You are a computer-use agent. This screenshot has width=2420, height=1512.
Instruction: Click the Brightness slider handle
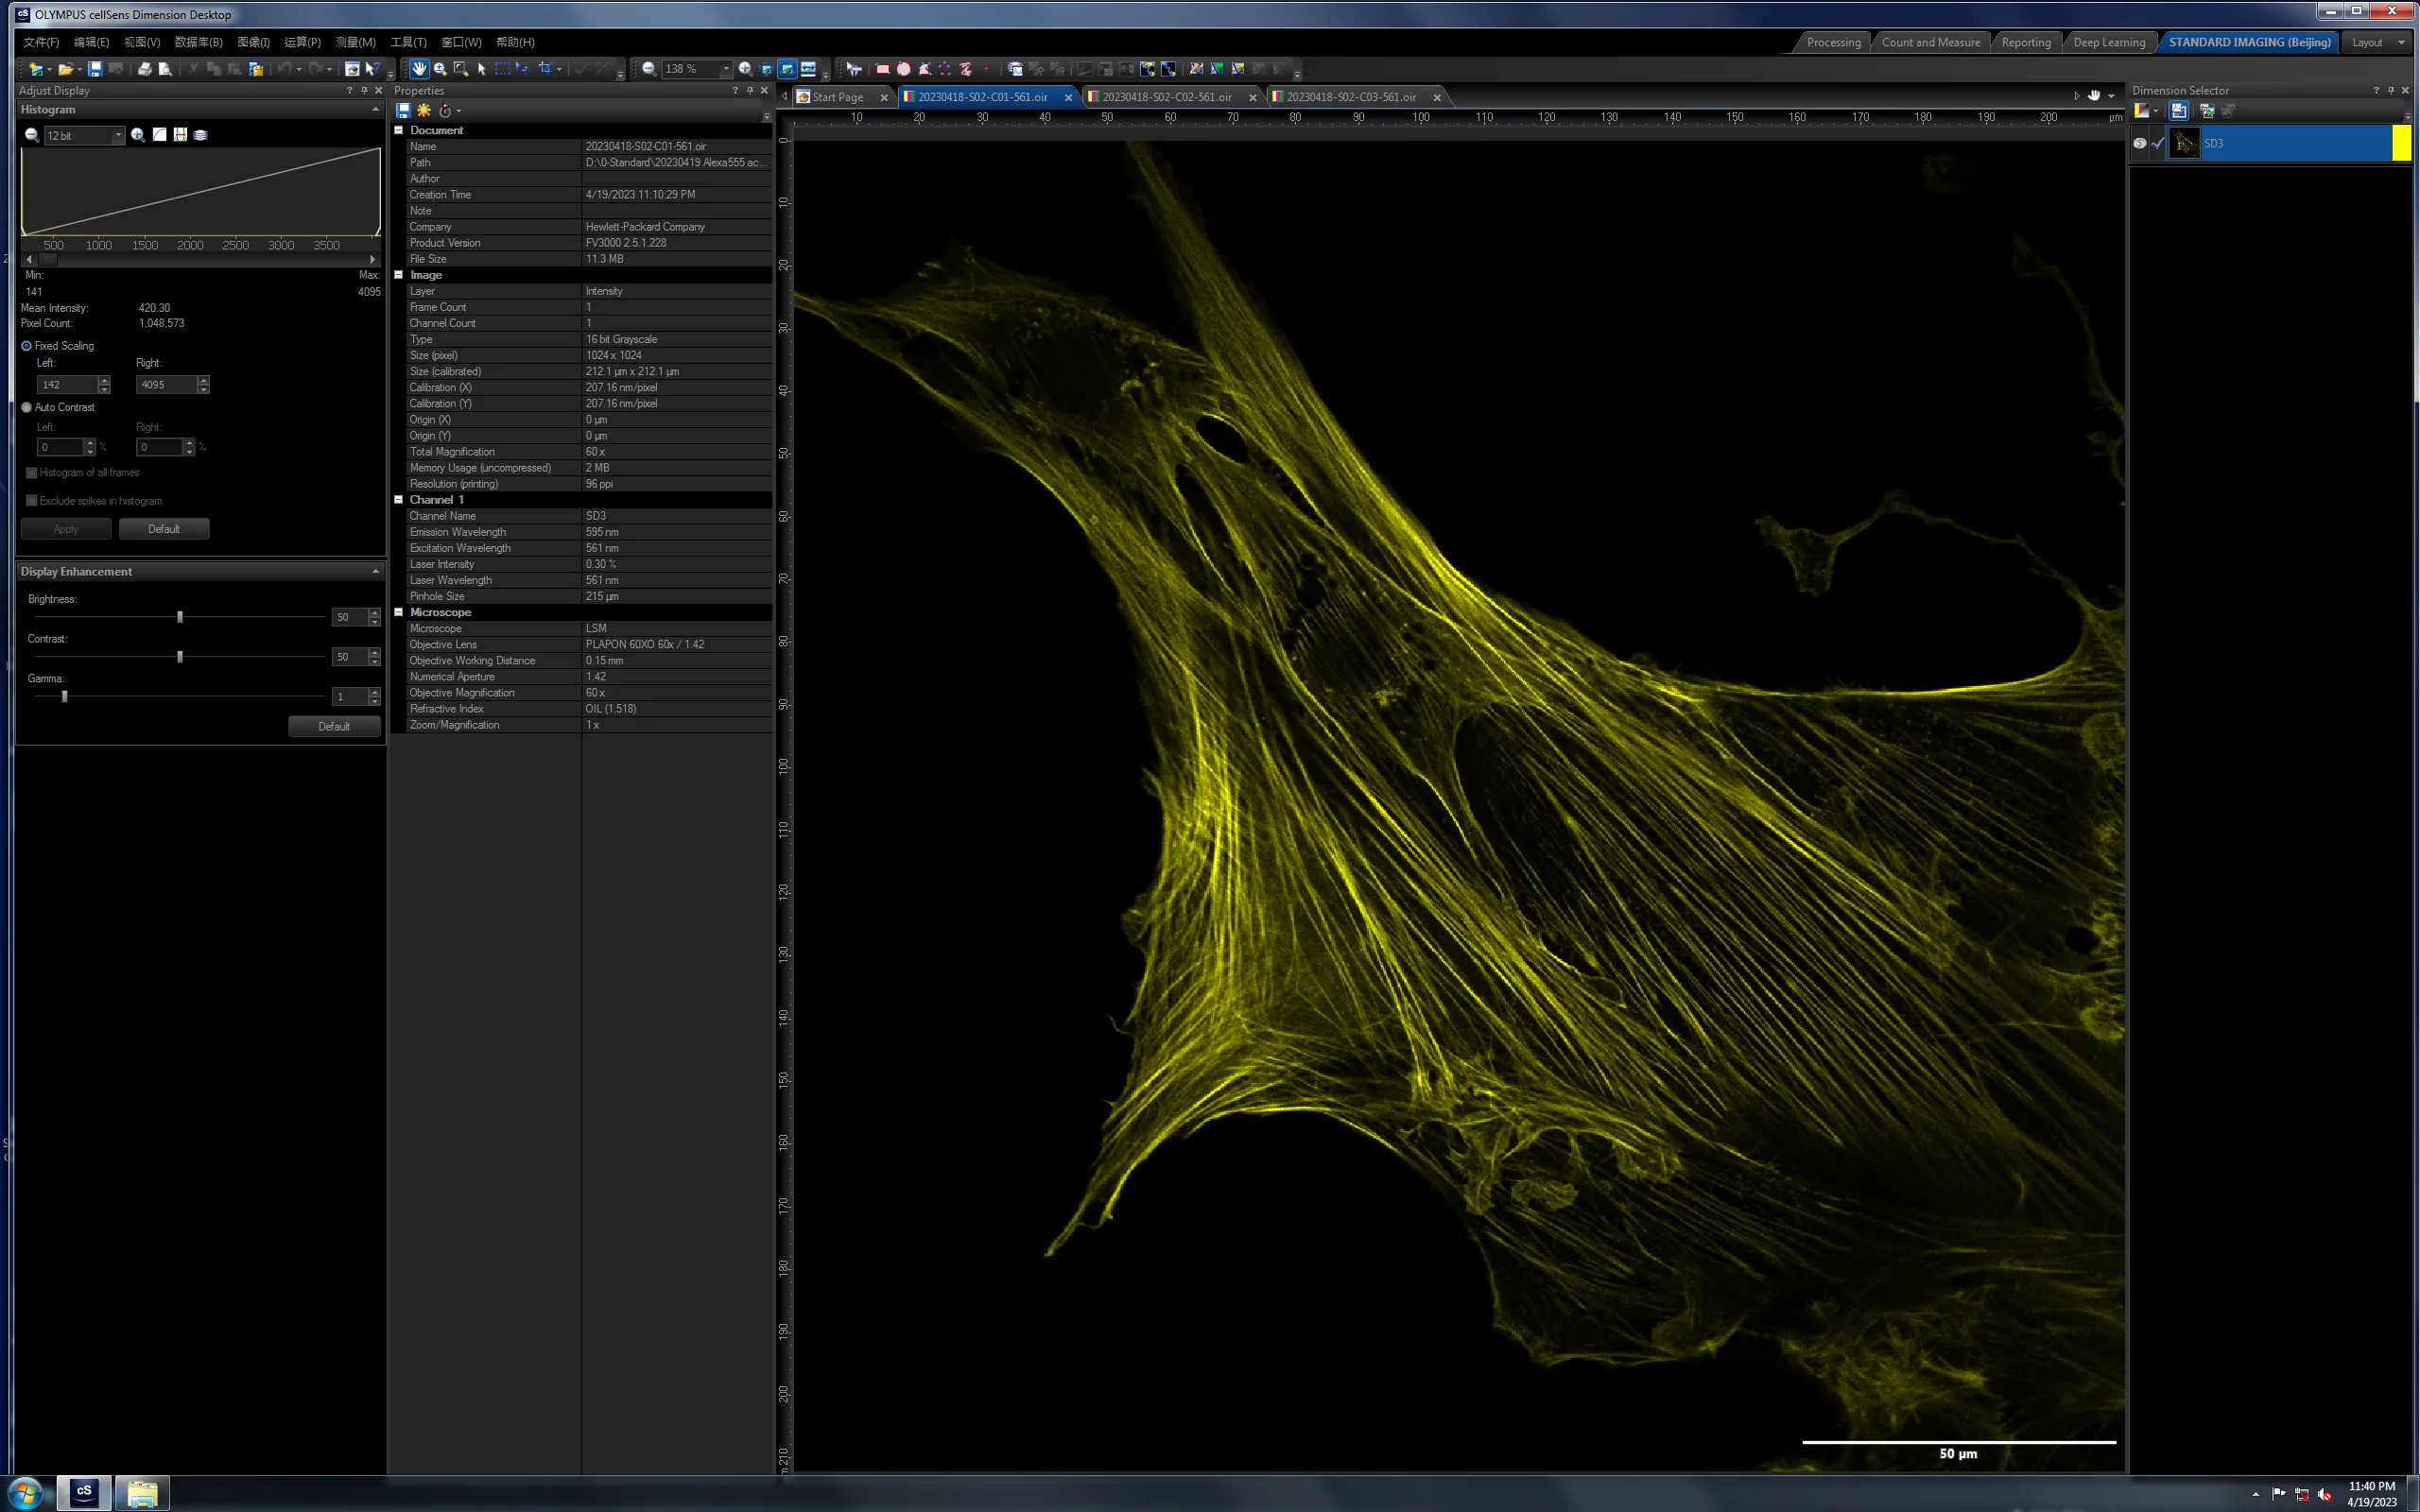[180, 617]
